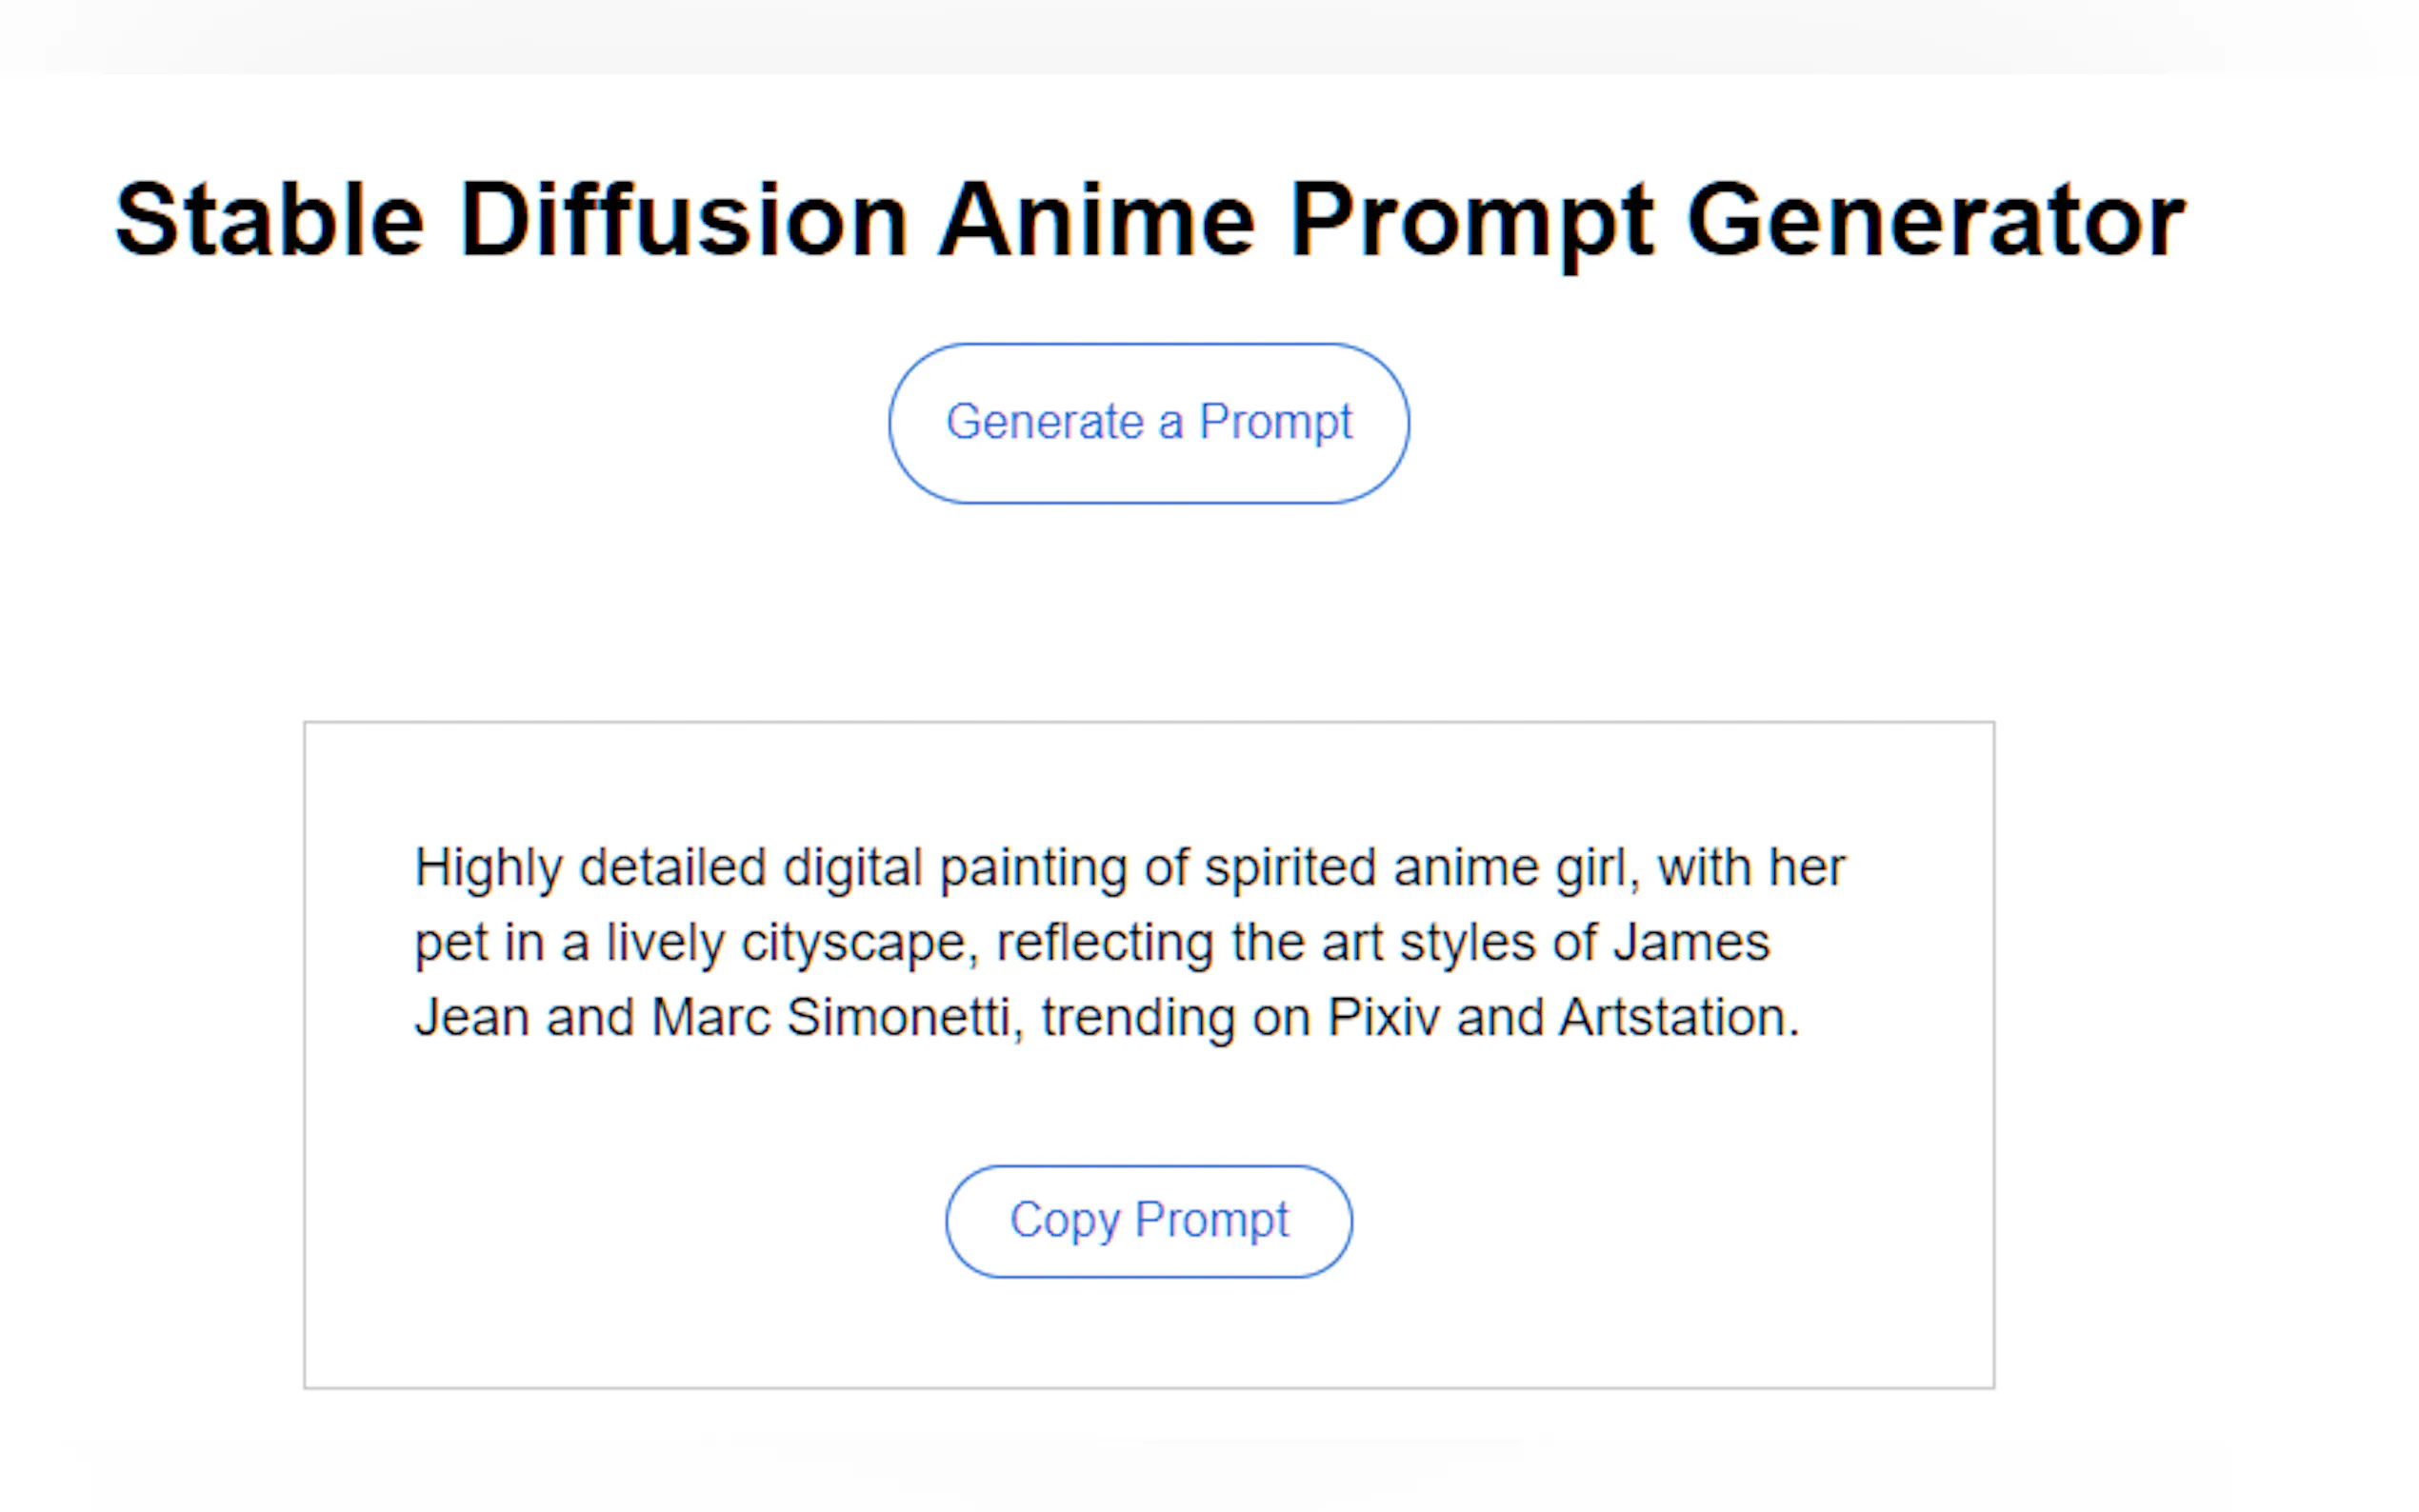
Task: Click the name 'James' in the prompt
Action: (x=1691, y=943)
